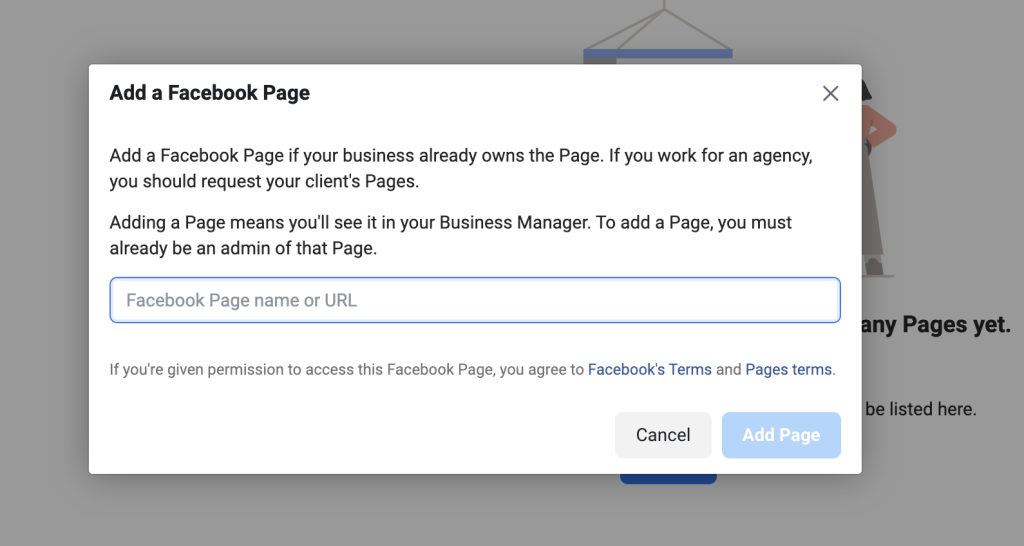The image size is (1024, 546).
Task: Focus the Facebook Page name or URL field
Action: (475, 300)
